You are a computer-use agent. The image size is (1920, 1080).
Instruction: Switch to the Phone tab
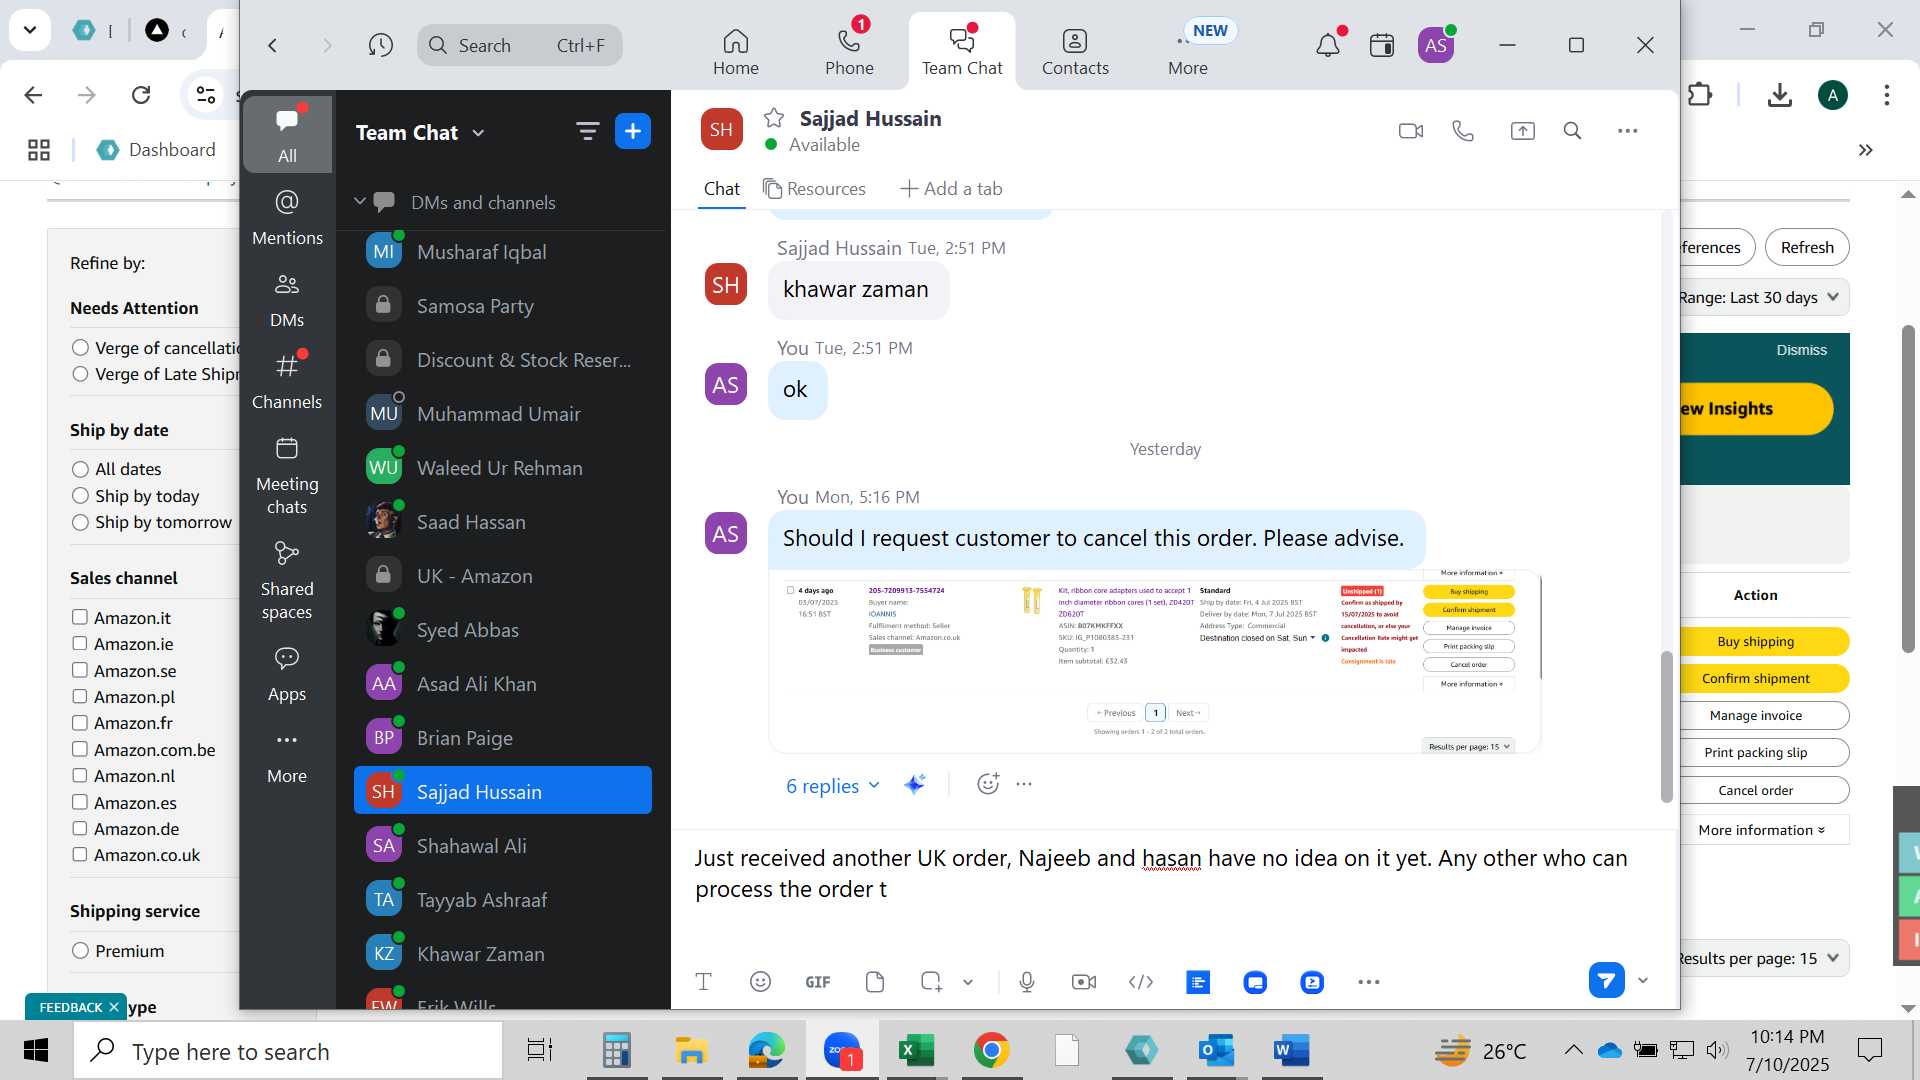tap(849, 52)
